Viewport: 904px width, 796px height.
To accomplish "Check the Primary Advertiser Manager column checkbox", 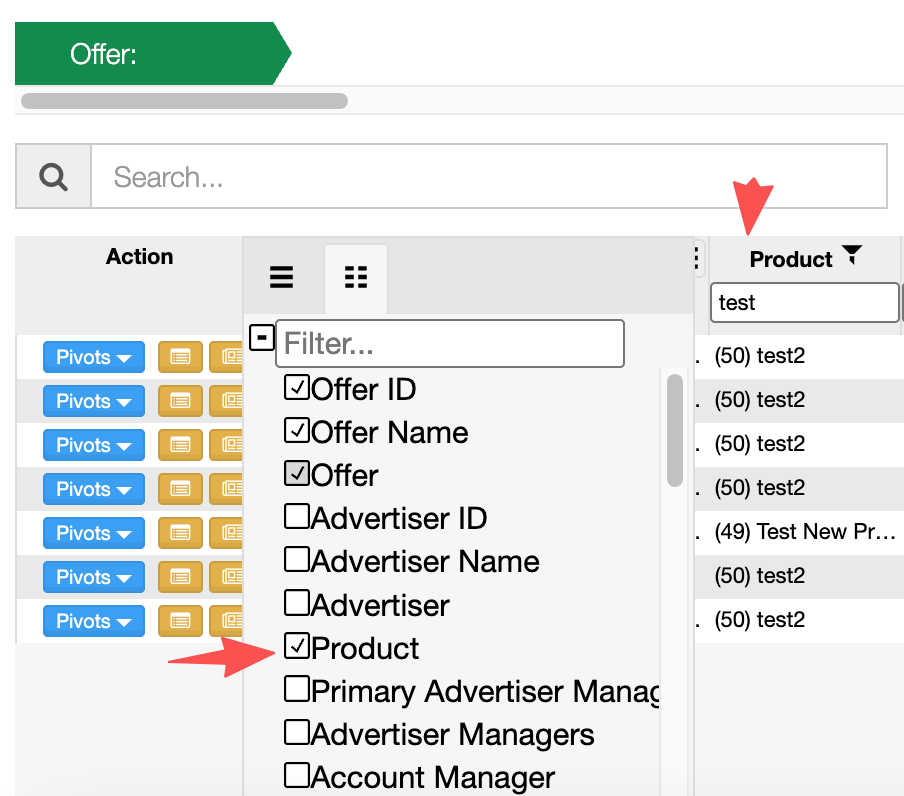I will 297,689.
